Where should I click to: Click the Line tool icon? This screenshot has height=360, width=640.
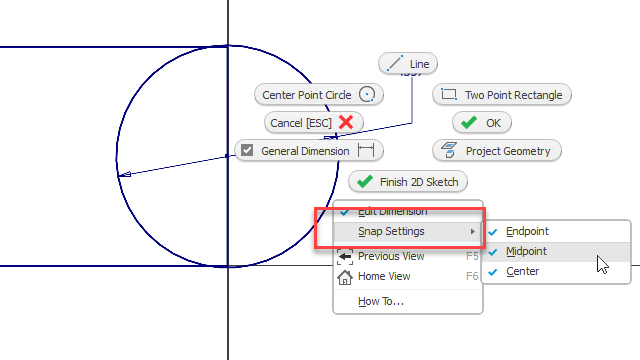point(395,63)
